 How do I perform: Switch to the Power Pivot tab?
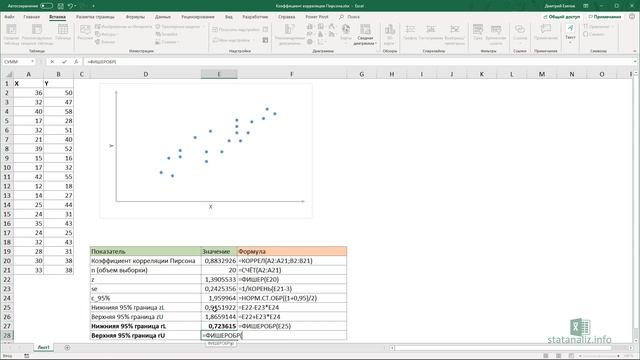click(317, 17)
